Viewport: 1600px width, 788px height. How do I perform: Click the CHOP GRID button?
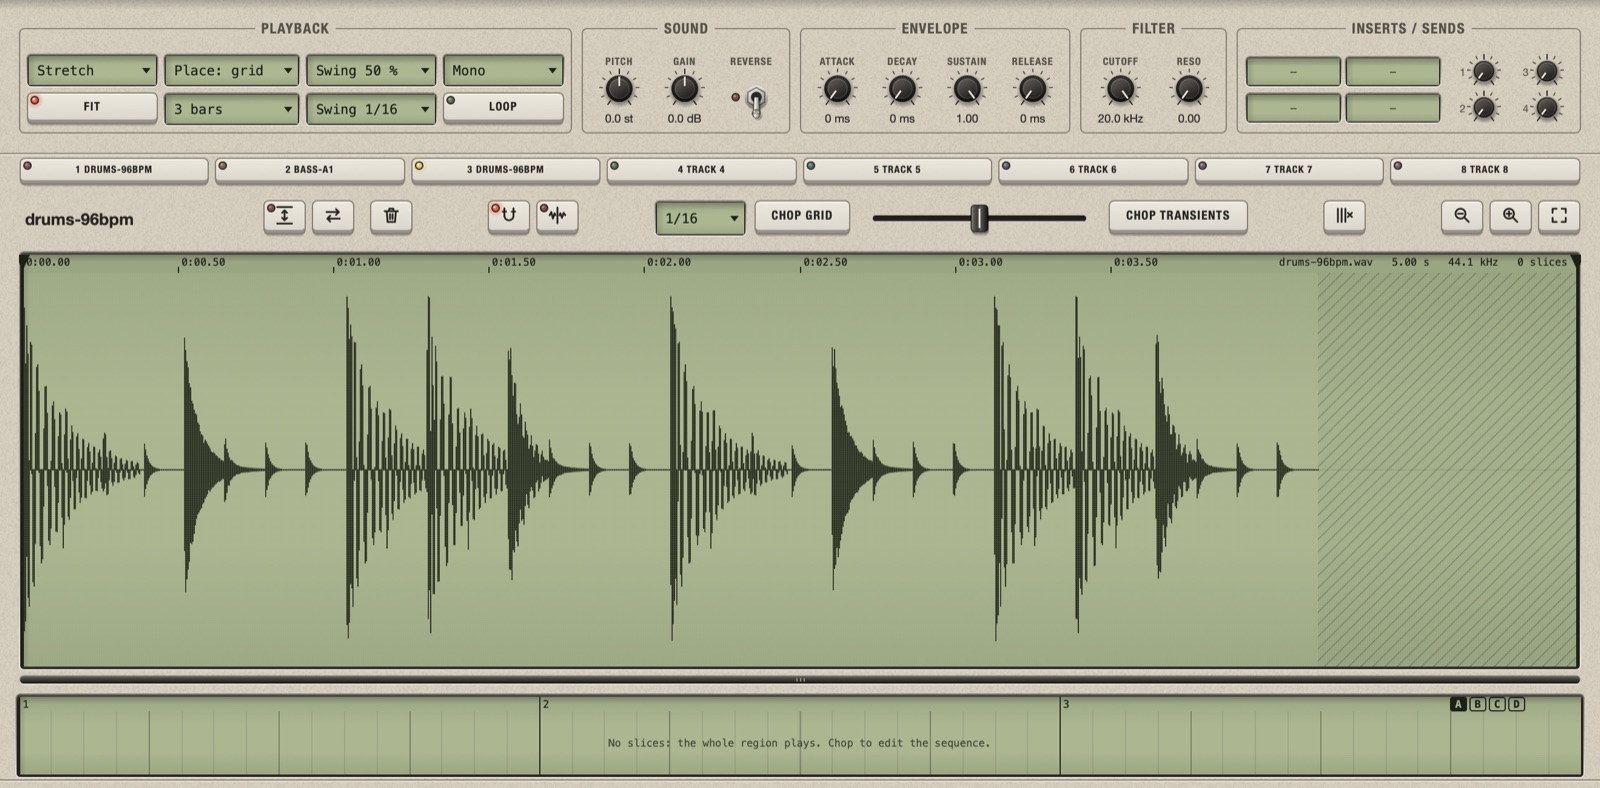click(x=802, y=216)
